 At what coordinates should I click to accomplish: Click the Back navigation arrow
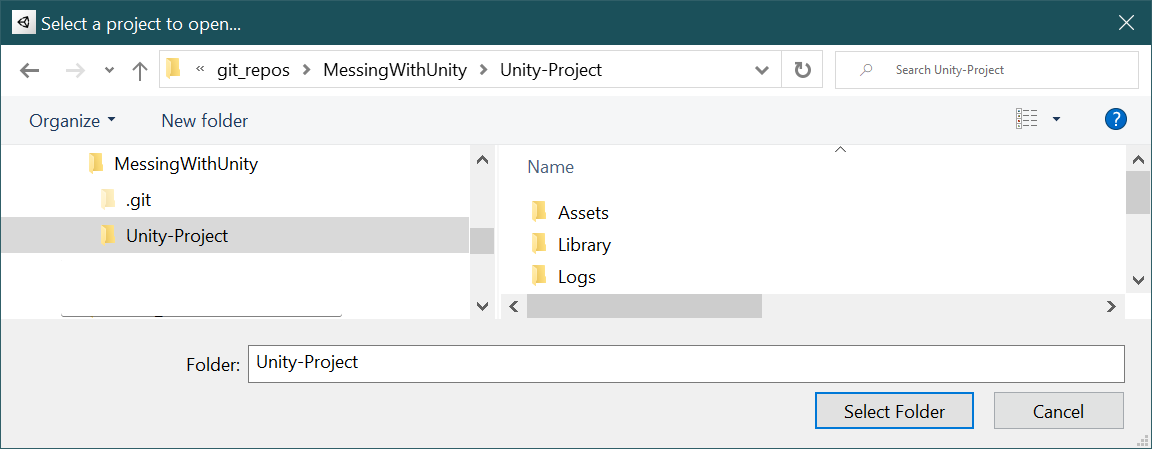29,71
